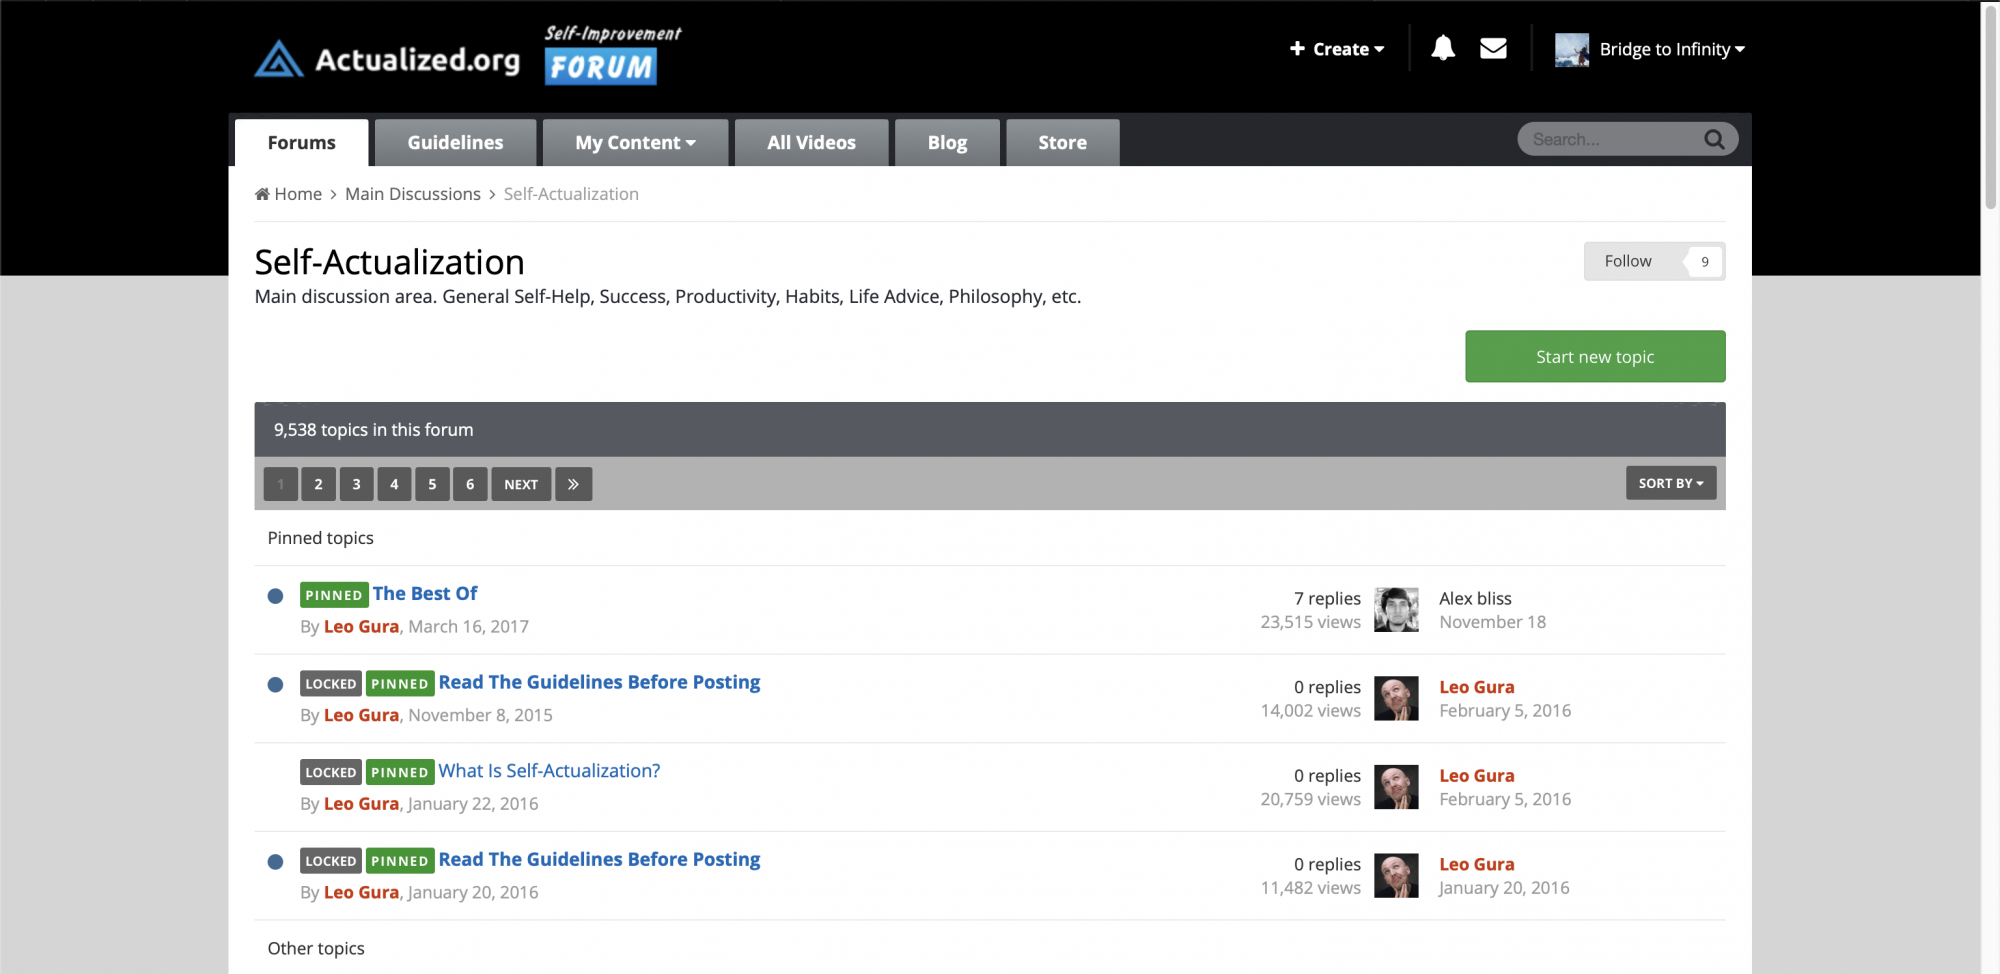The width and height of the screenshot is (2000, 974).
Task: Expand the Create dropdown
Action: click(1337, 49)
